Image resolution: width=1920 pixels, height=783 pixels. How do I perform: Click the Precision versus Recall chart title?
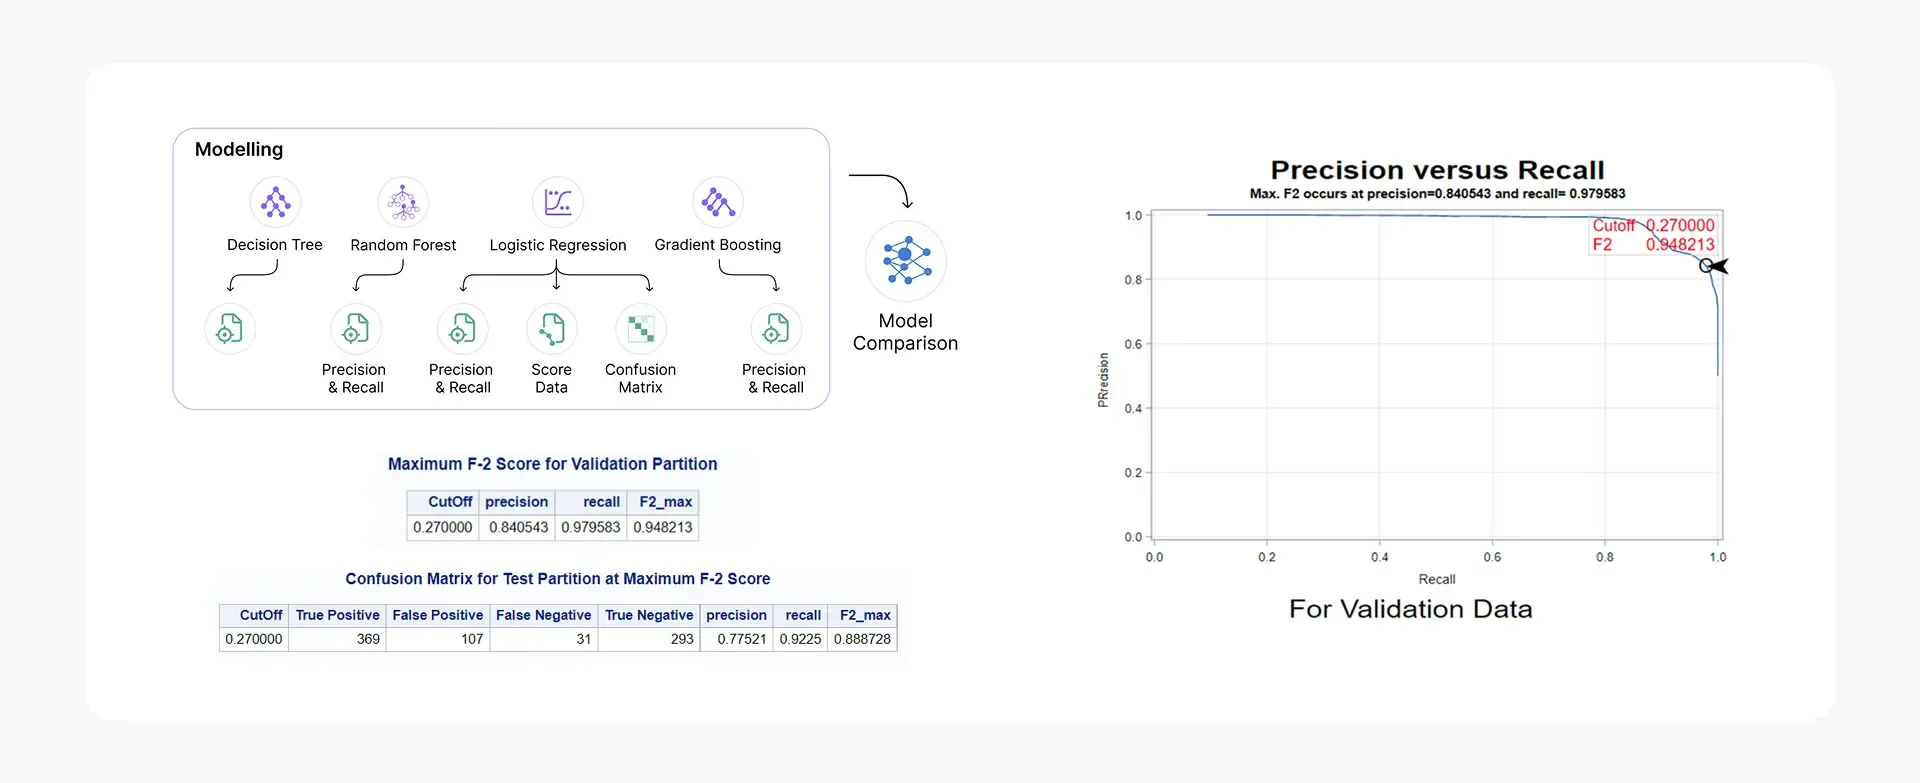(1437, 170)
